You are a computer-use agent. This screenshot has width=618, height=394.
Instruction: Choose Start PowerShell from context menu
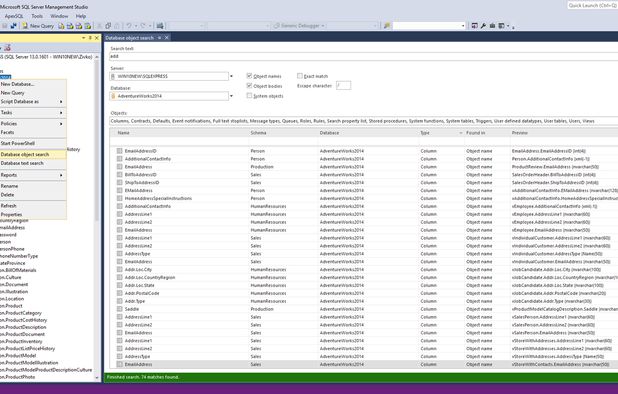pyautogui.click(x=33, y=143)
